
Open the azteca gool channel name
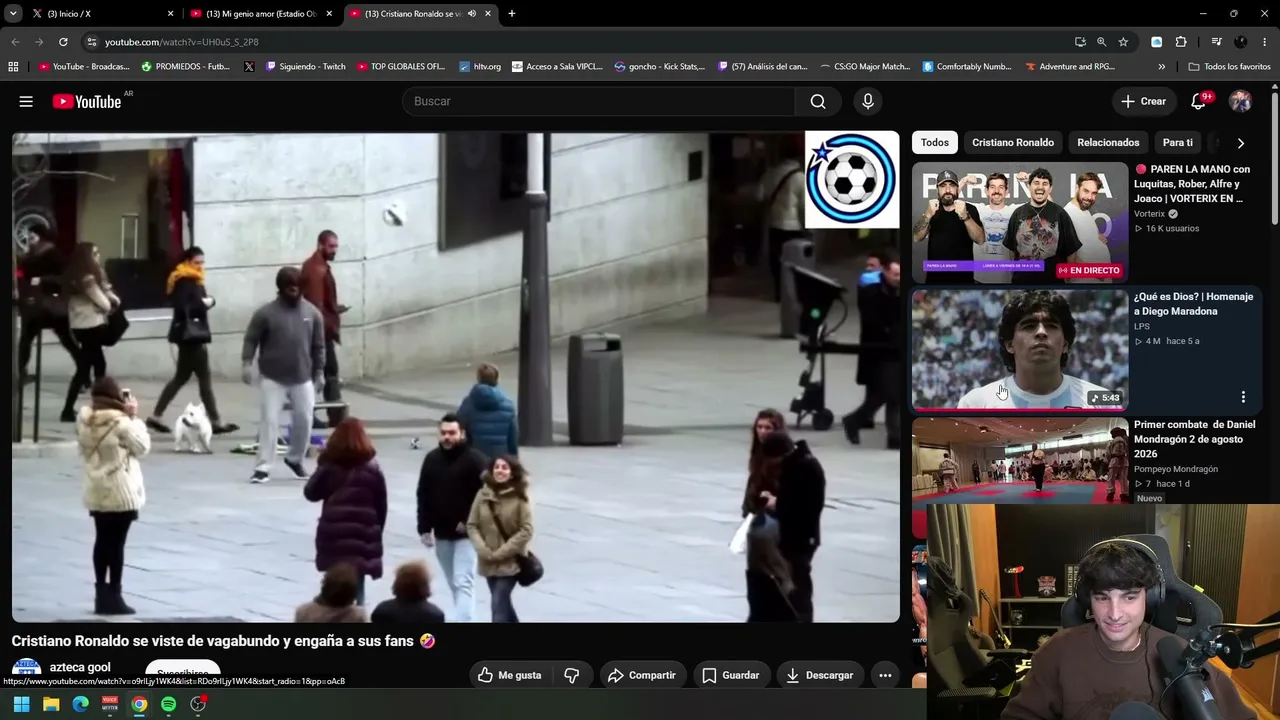point(80,667)
